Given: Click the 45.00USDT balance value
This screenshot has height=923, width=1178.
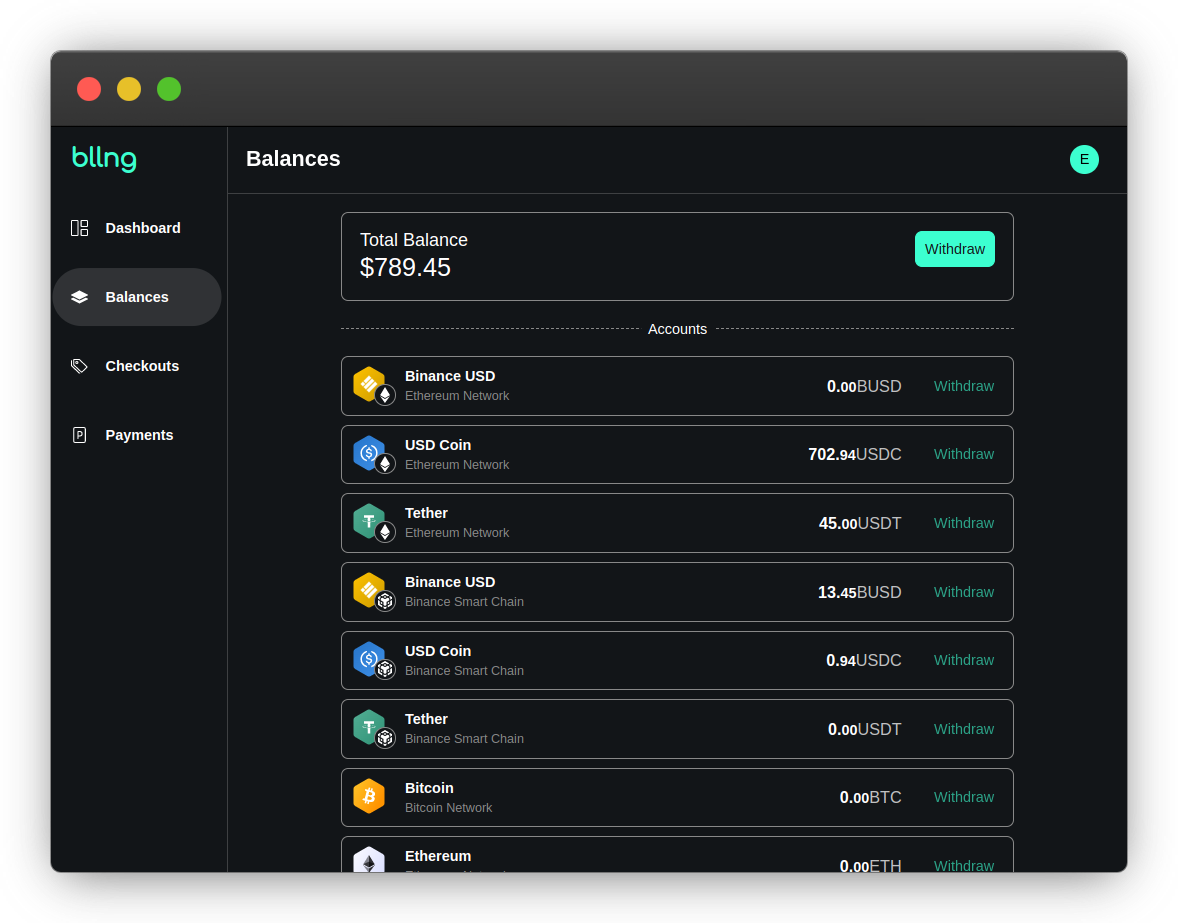Looking at the screenshot, I should point(859,523).
